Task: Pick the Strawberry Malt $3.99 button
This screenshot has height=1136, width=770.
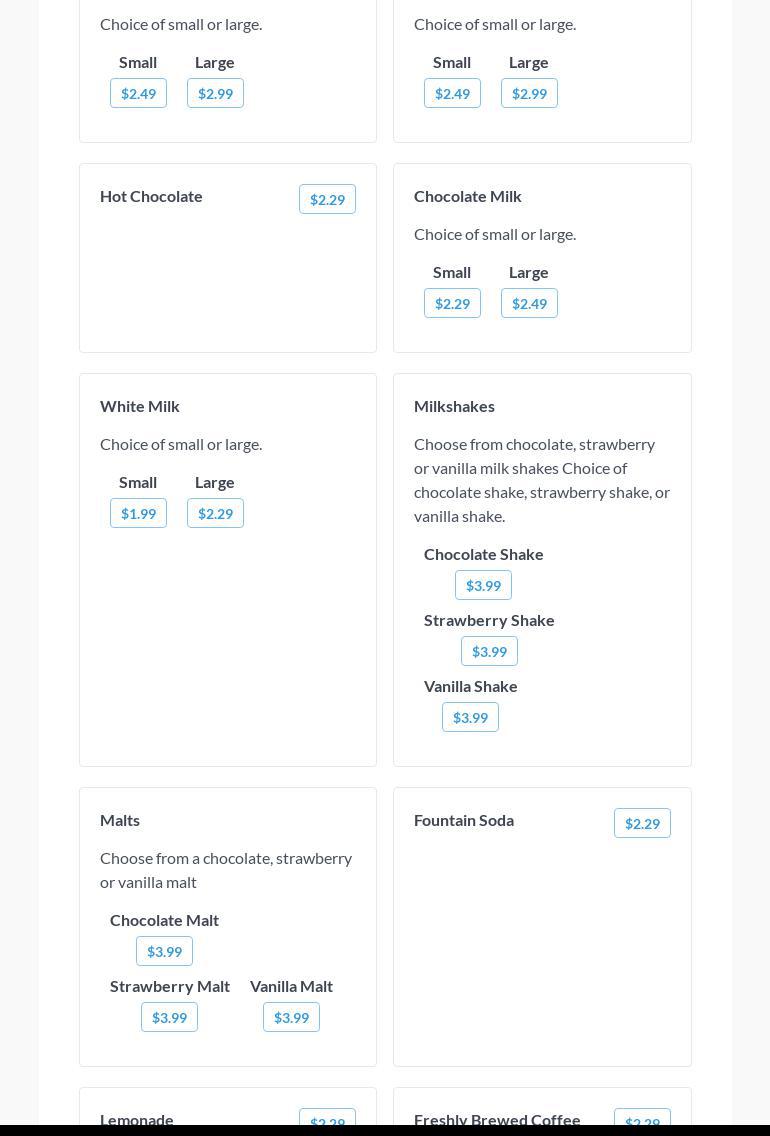Action: point(169,1017)
